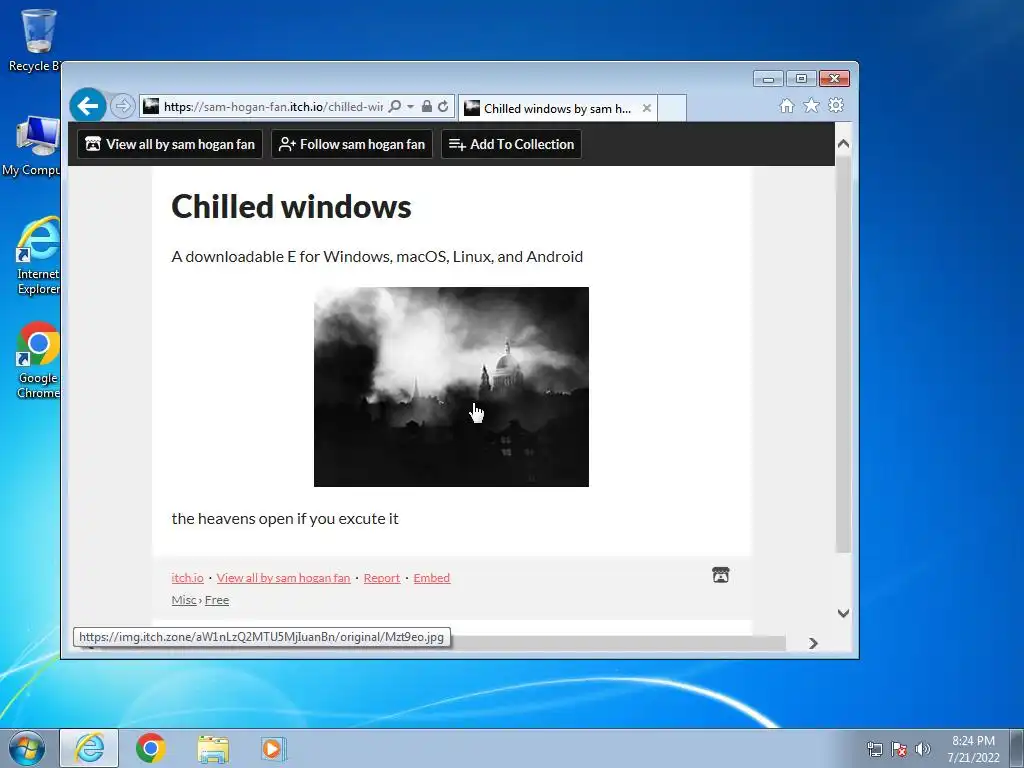
Task: Launch Chrome from the taskbar
Action: 151,748
